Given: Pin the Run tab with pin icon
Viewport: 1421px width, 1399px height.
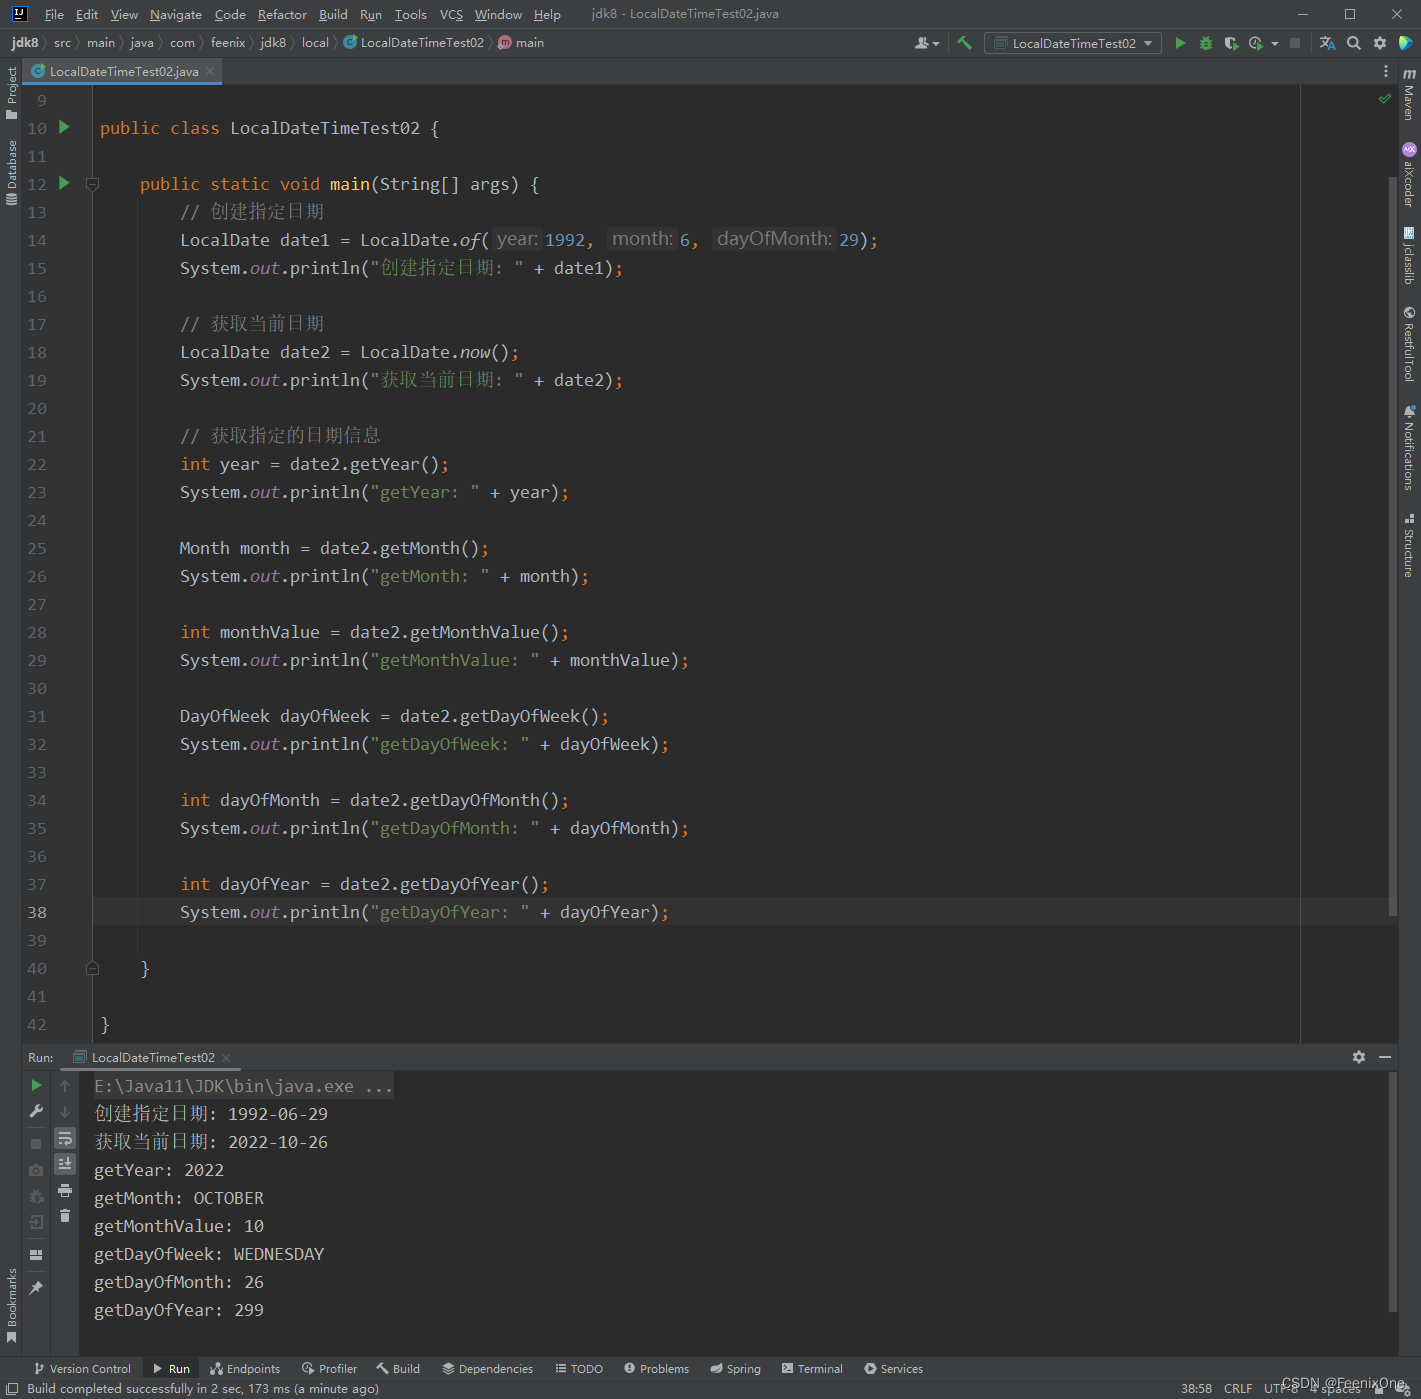Looking at the screenshot, I should [x=36, y=1288].
